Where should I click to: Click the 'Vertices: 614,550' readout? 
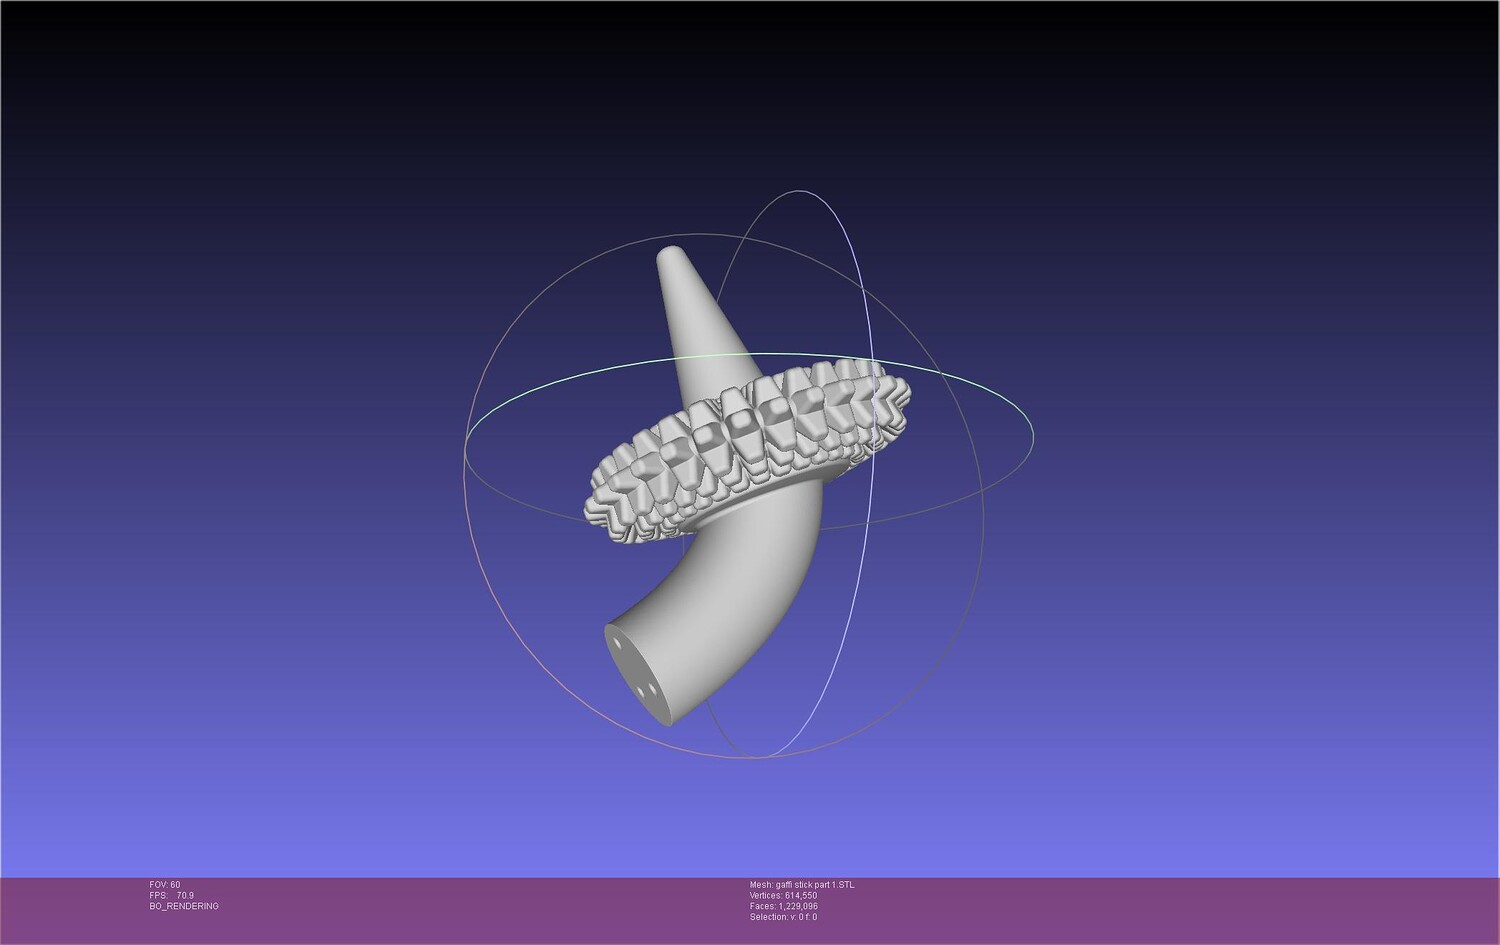pos(783,896)
